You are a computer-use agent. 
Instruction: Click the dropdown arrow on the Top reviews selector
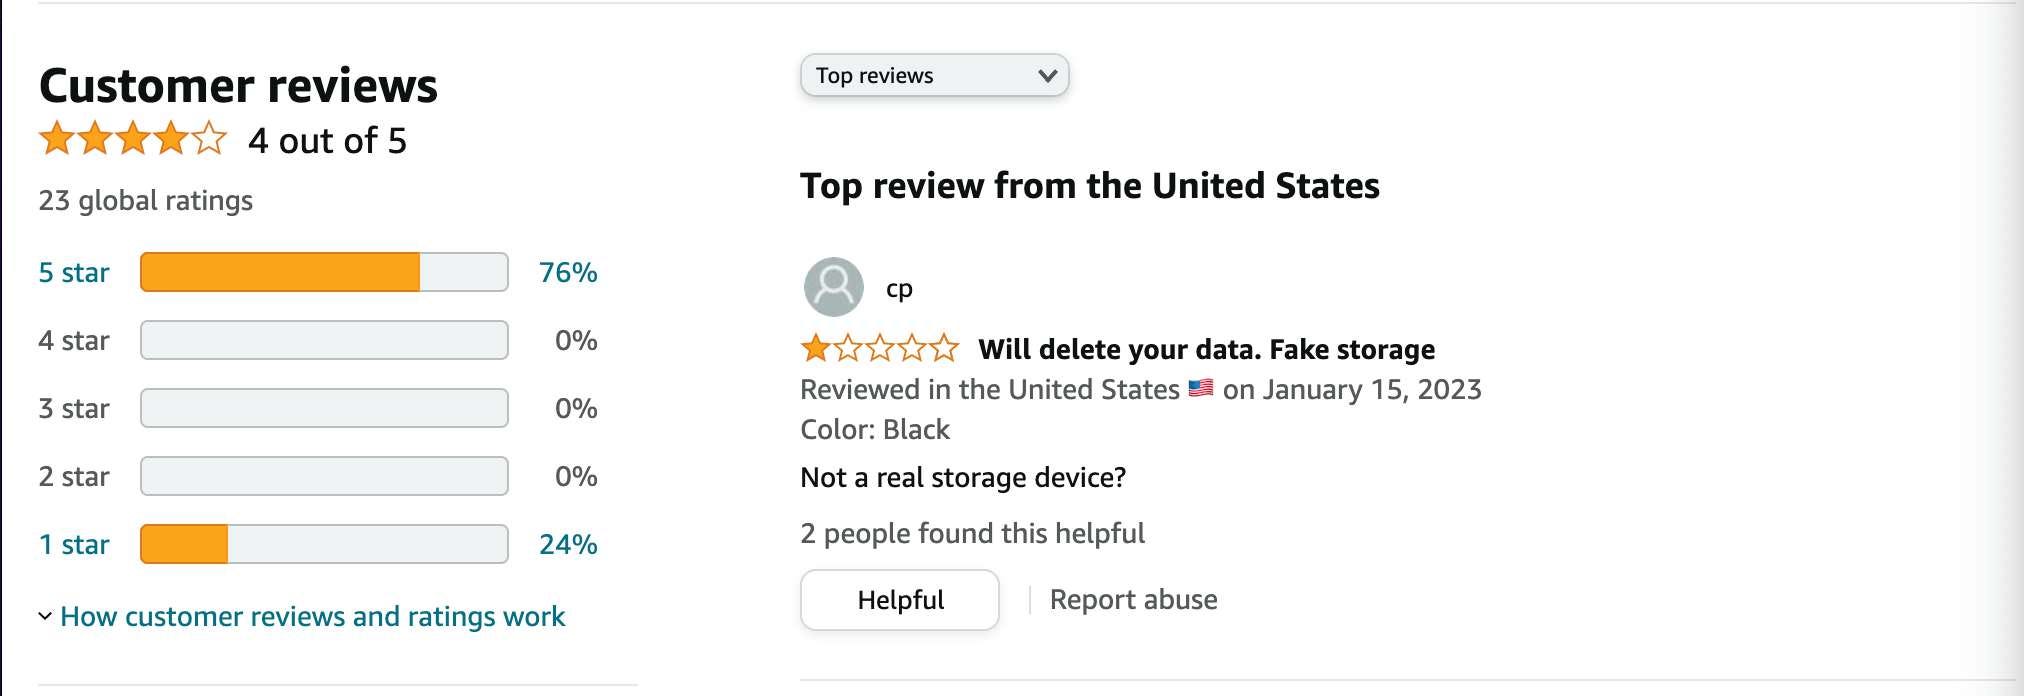tap(1046, 75)
